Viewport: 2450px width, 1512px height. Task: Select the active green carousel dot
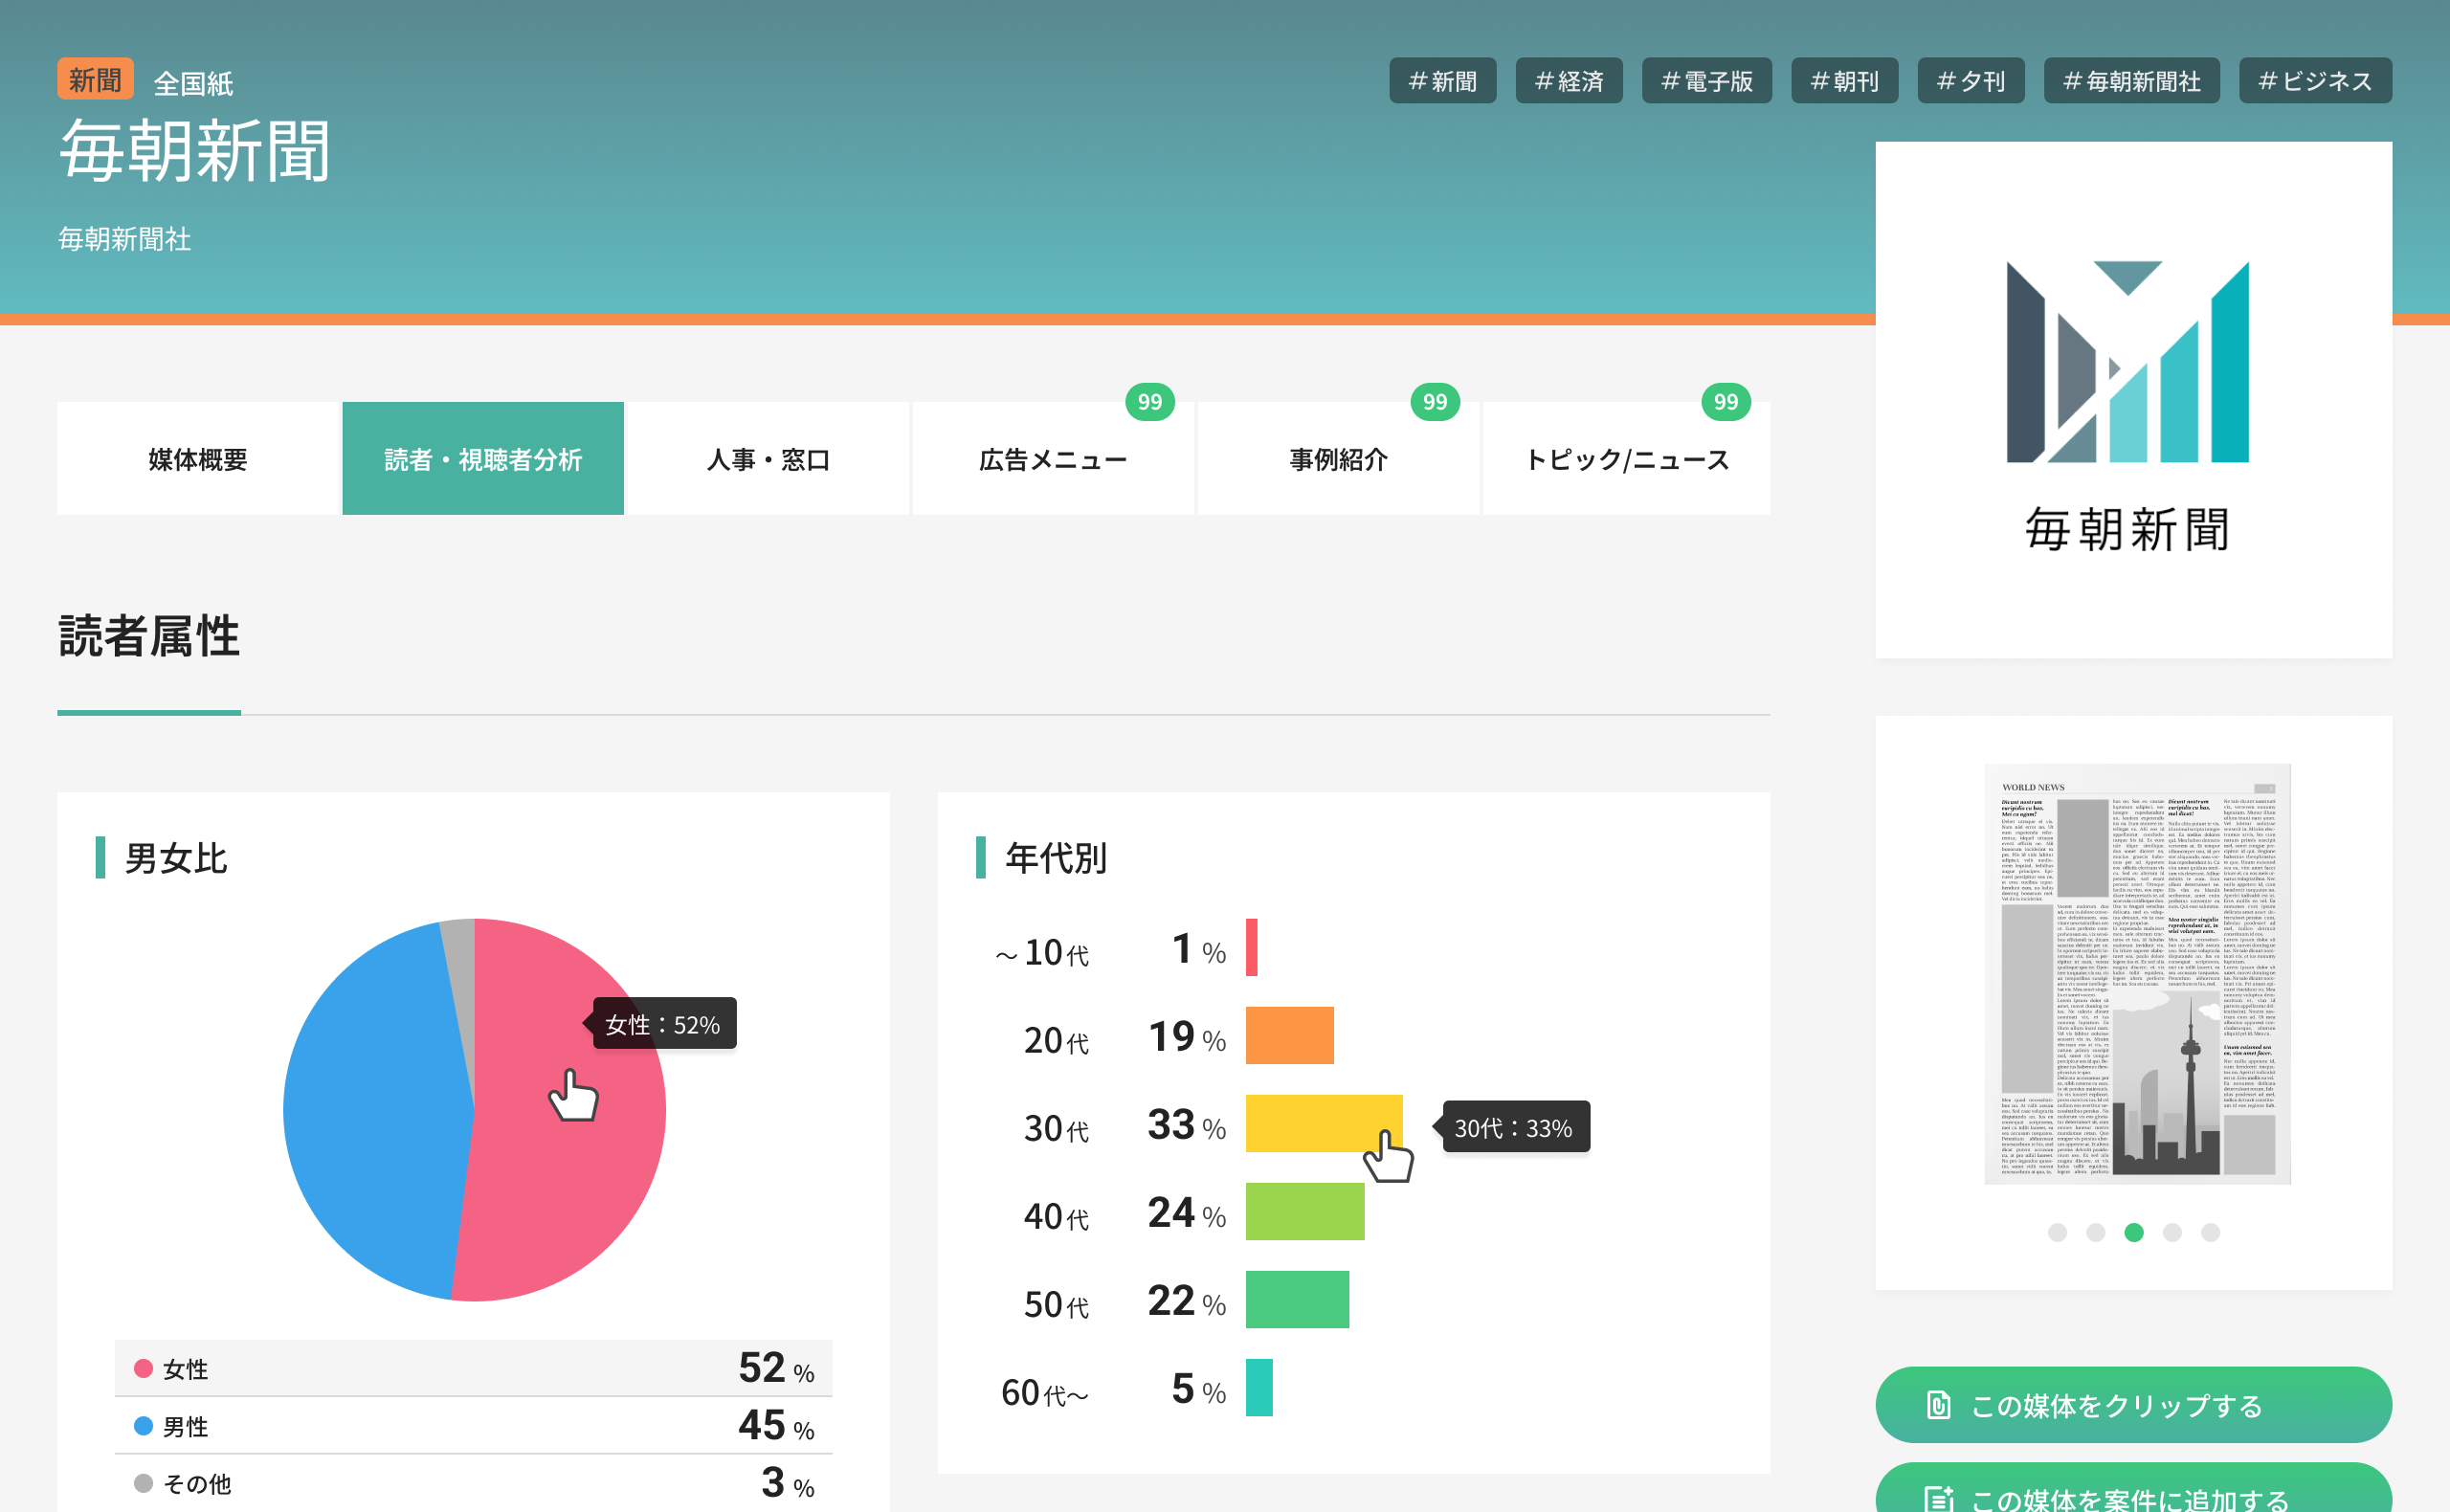2133,1232
